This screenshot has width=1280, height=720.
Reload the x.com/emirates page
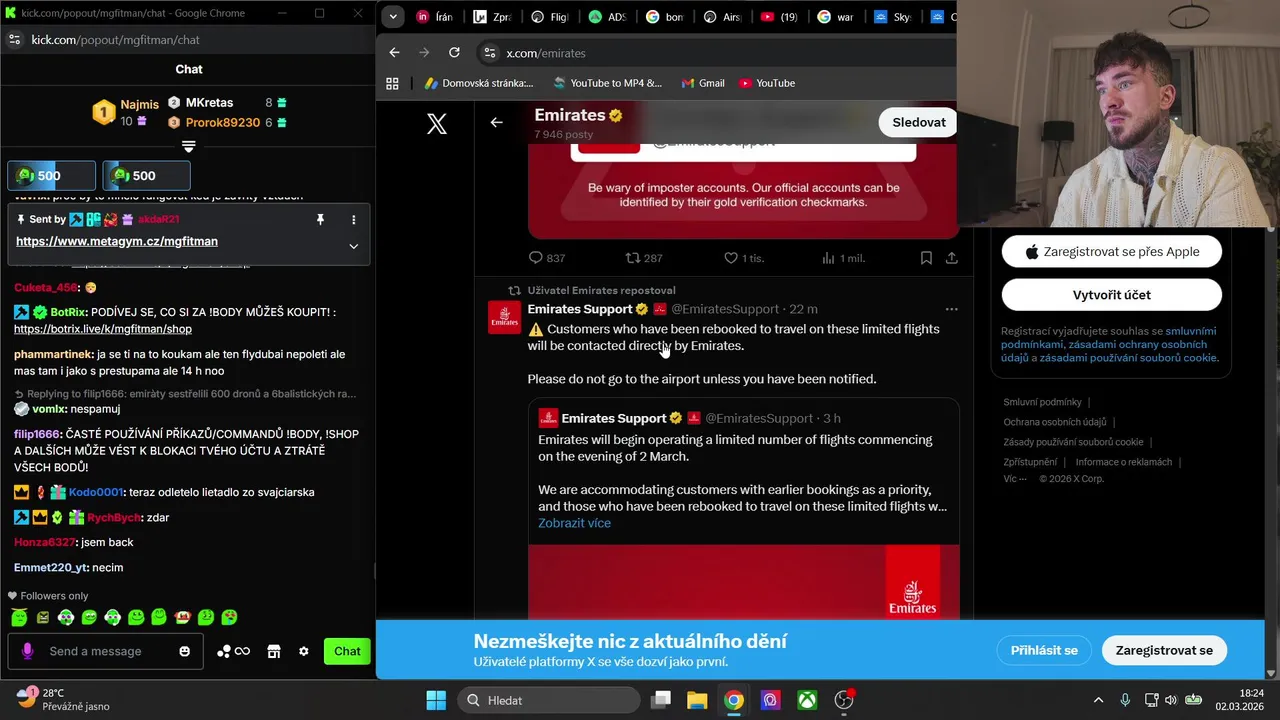click(454, 53)
